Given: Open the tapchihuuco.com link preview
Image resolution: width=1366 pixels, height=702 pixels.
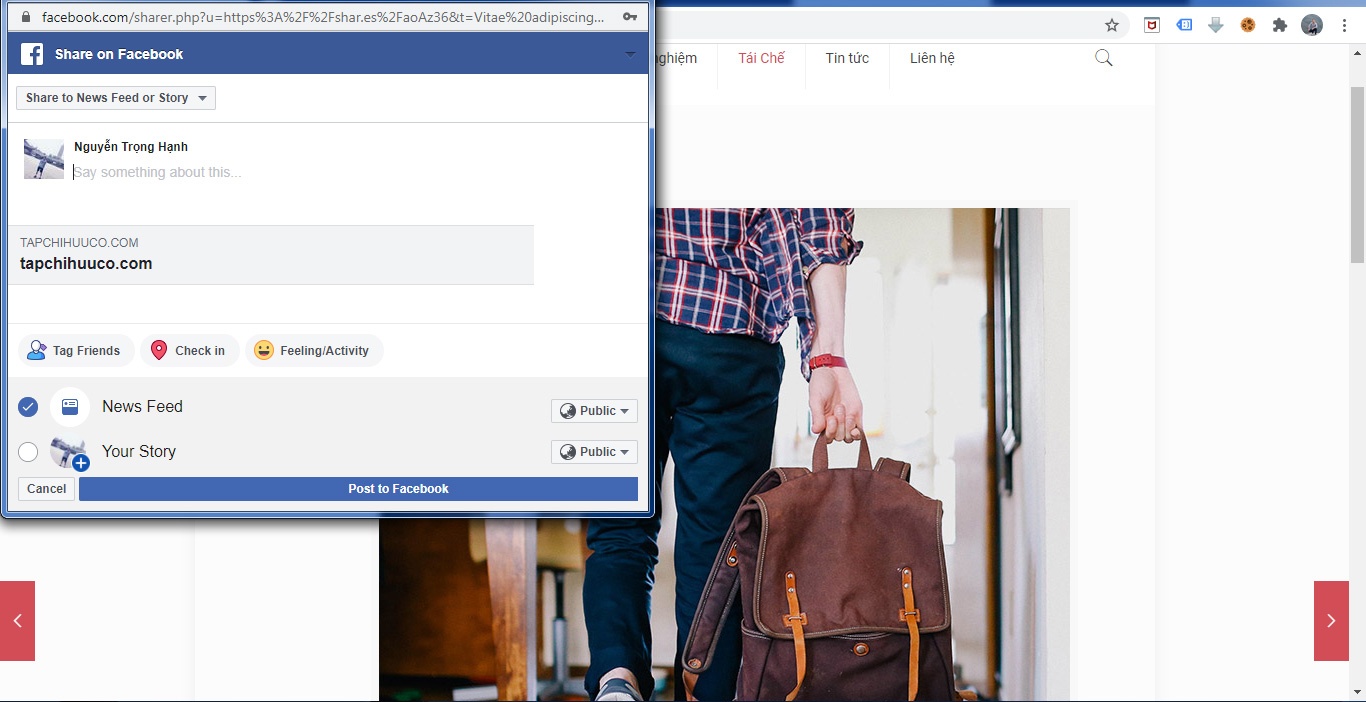Looking at the screenshot, I should coord(271,255).
